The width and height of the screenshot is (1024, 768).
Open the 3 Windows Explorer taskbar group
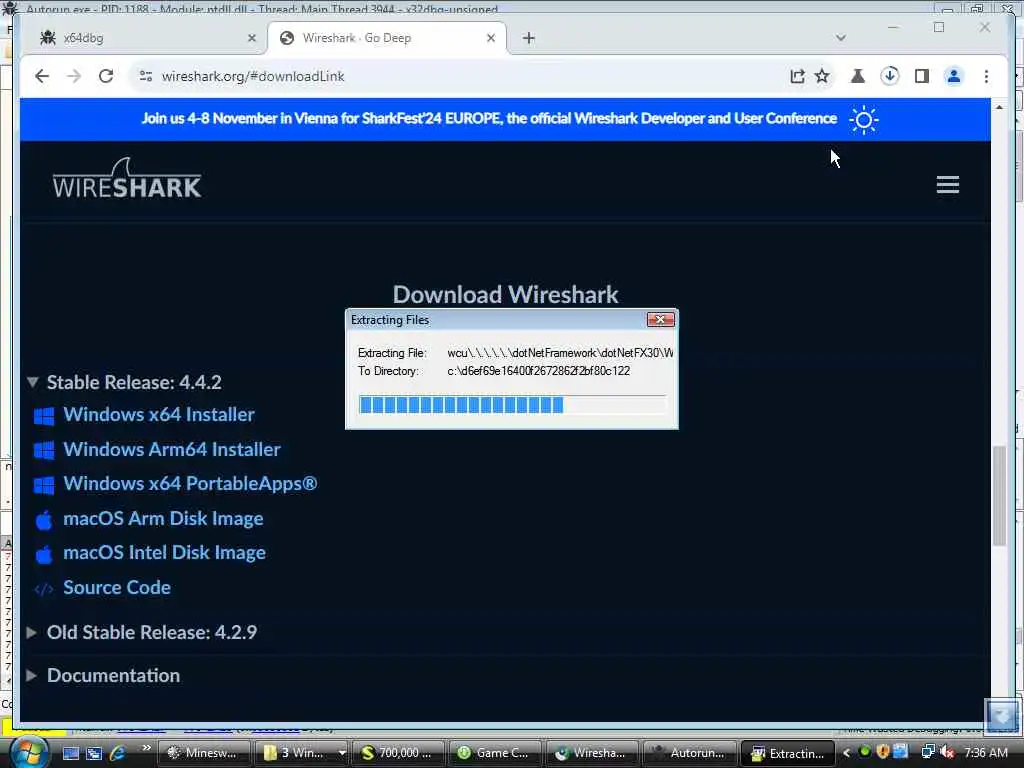point(301,753)
